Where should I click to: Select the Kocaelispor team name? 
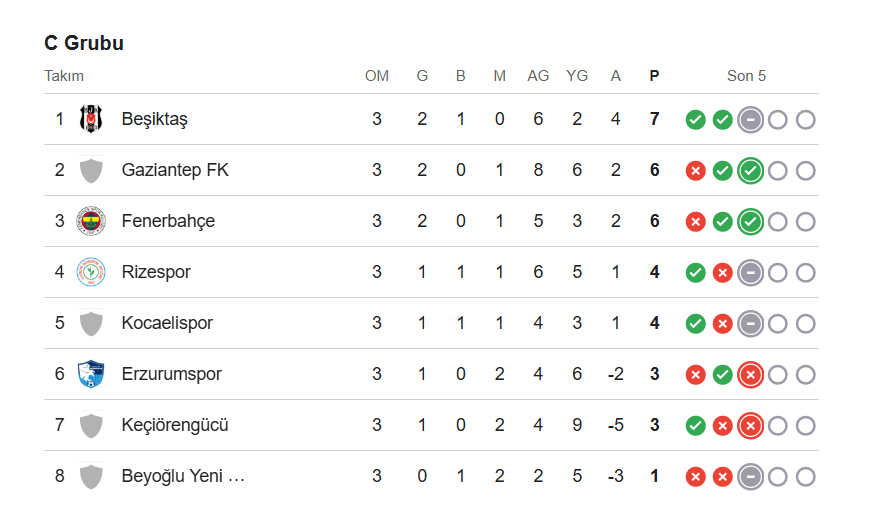pyautogui.click(x=167, y=323)
